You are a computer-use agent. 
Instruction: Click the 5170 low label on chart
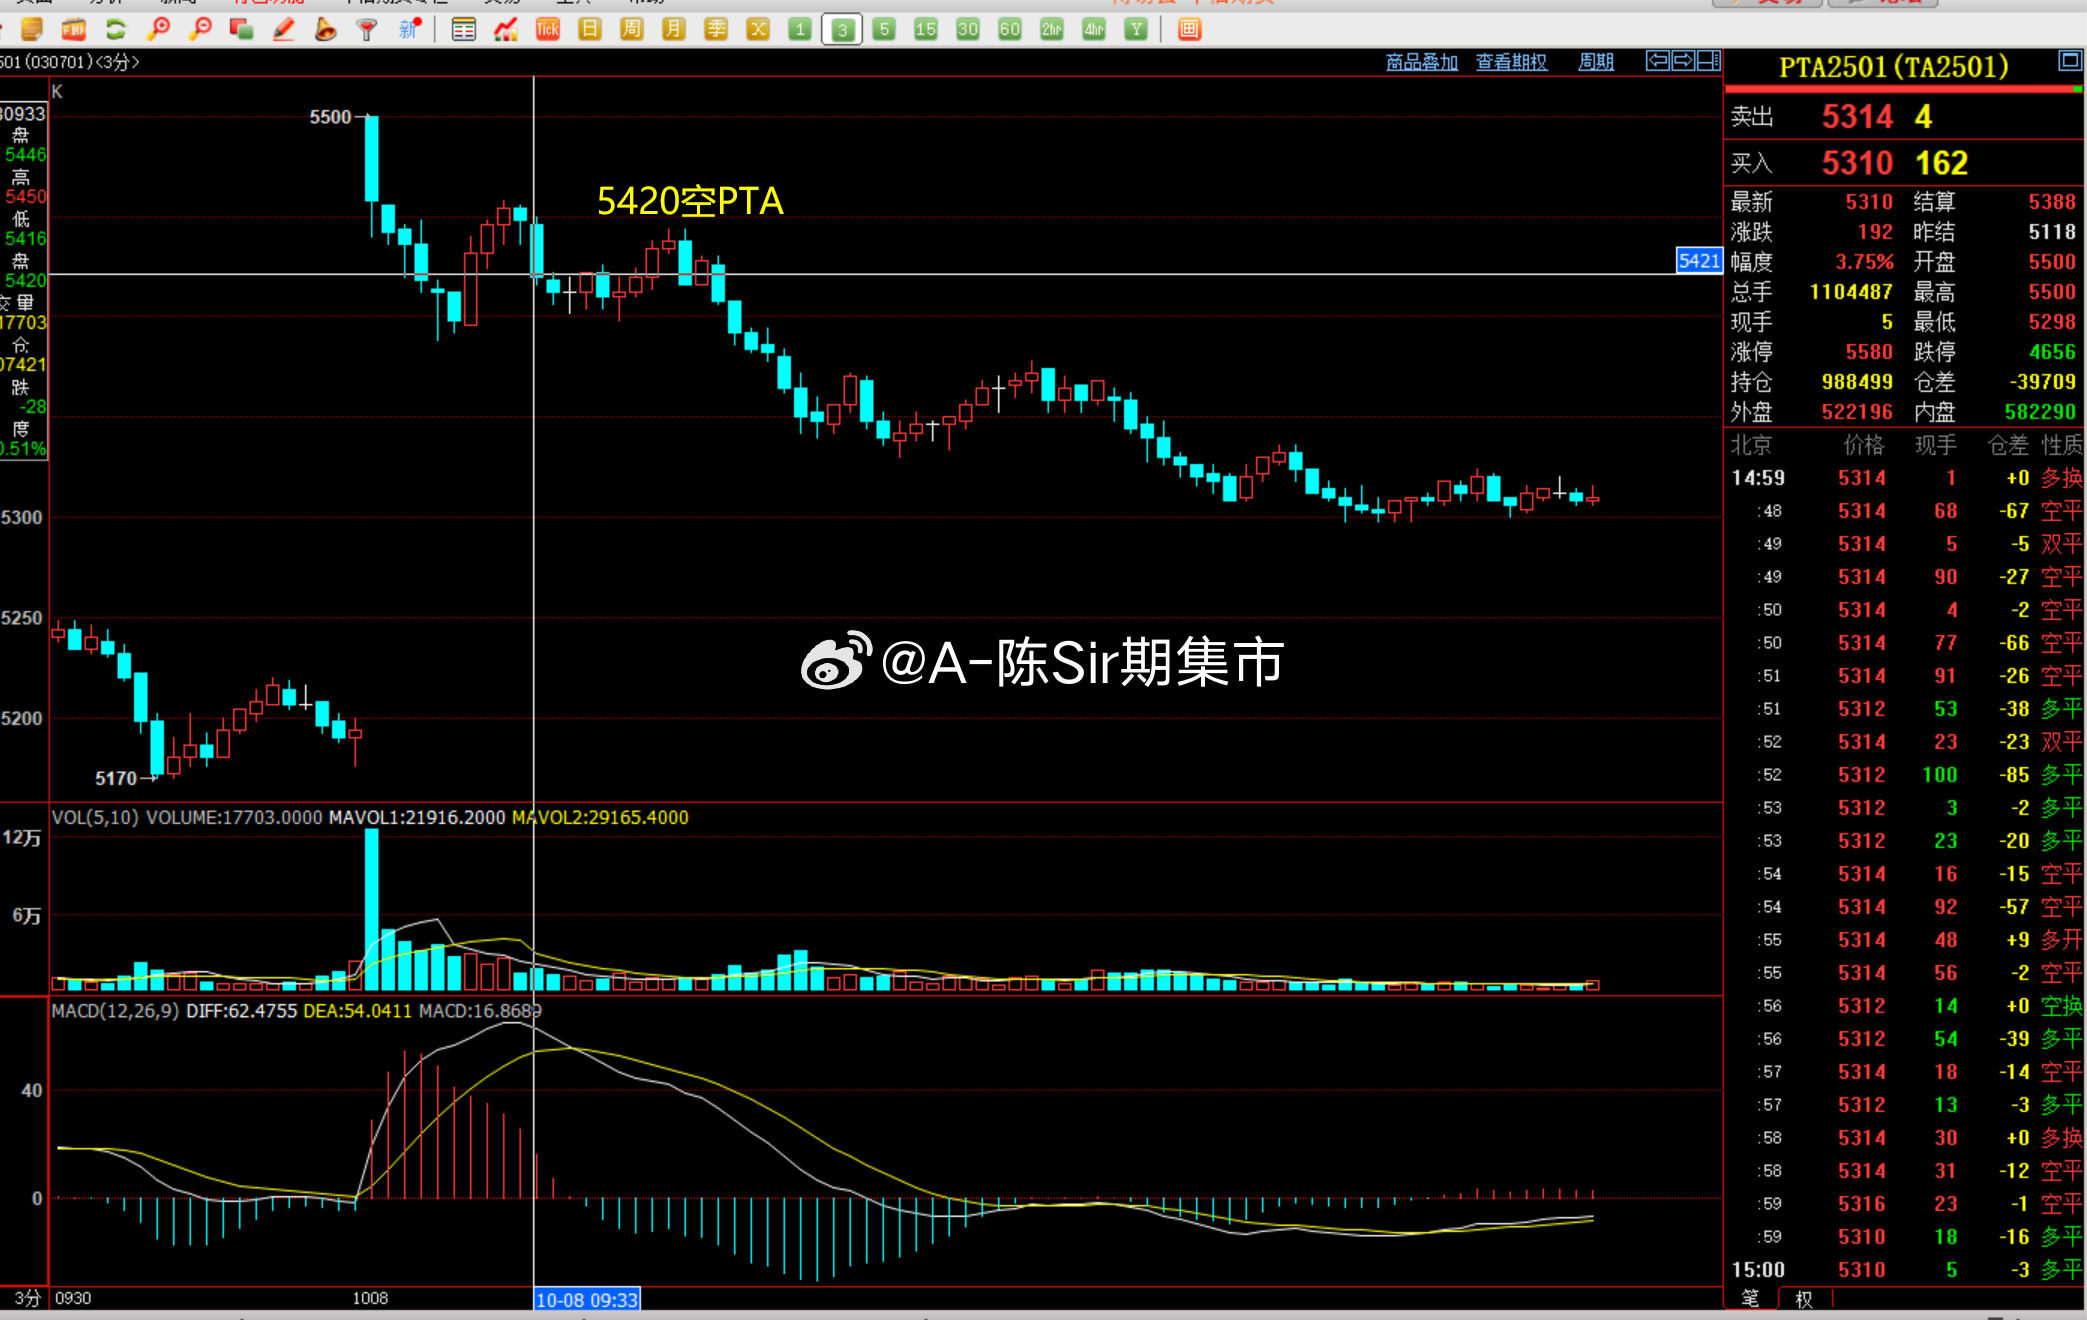tap(116, 778)
